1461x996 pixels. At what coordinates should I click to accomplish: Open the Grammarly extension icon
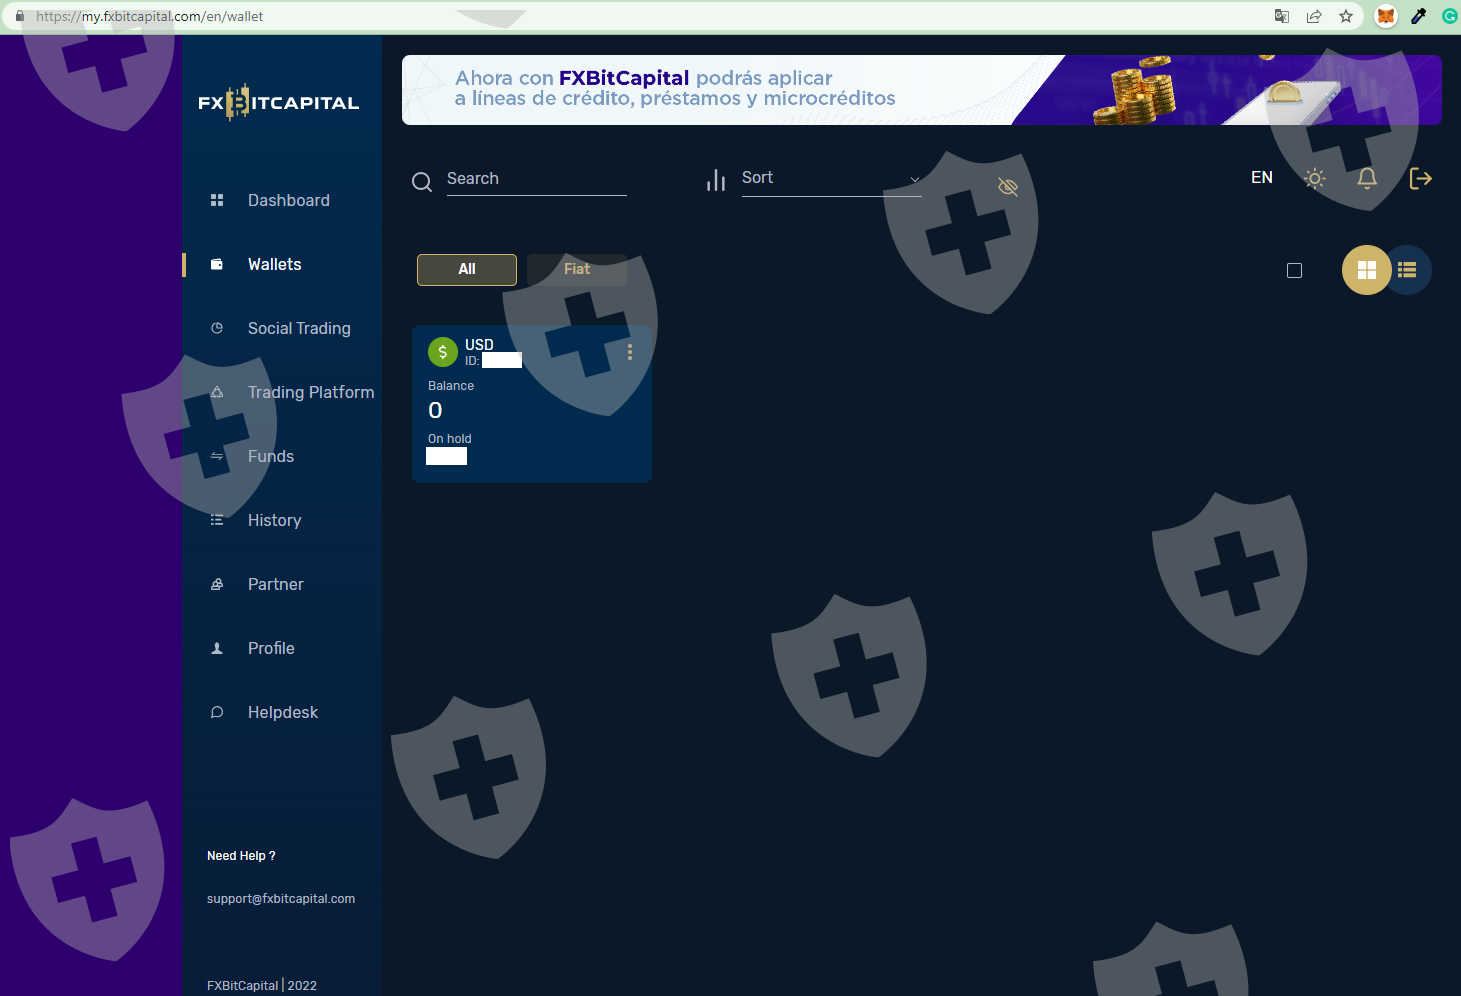pyautogui.click(x=1450, y=16)
